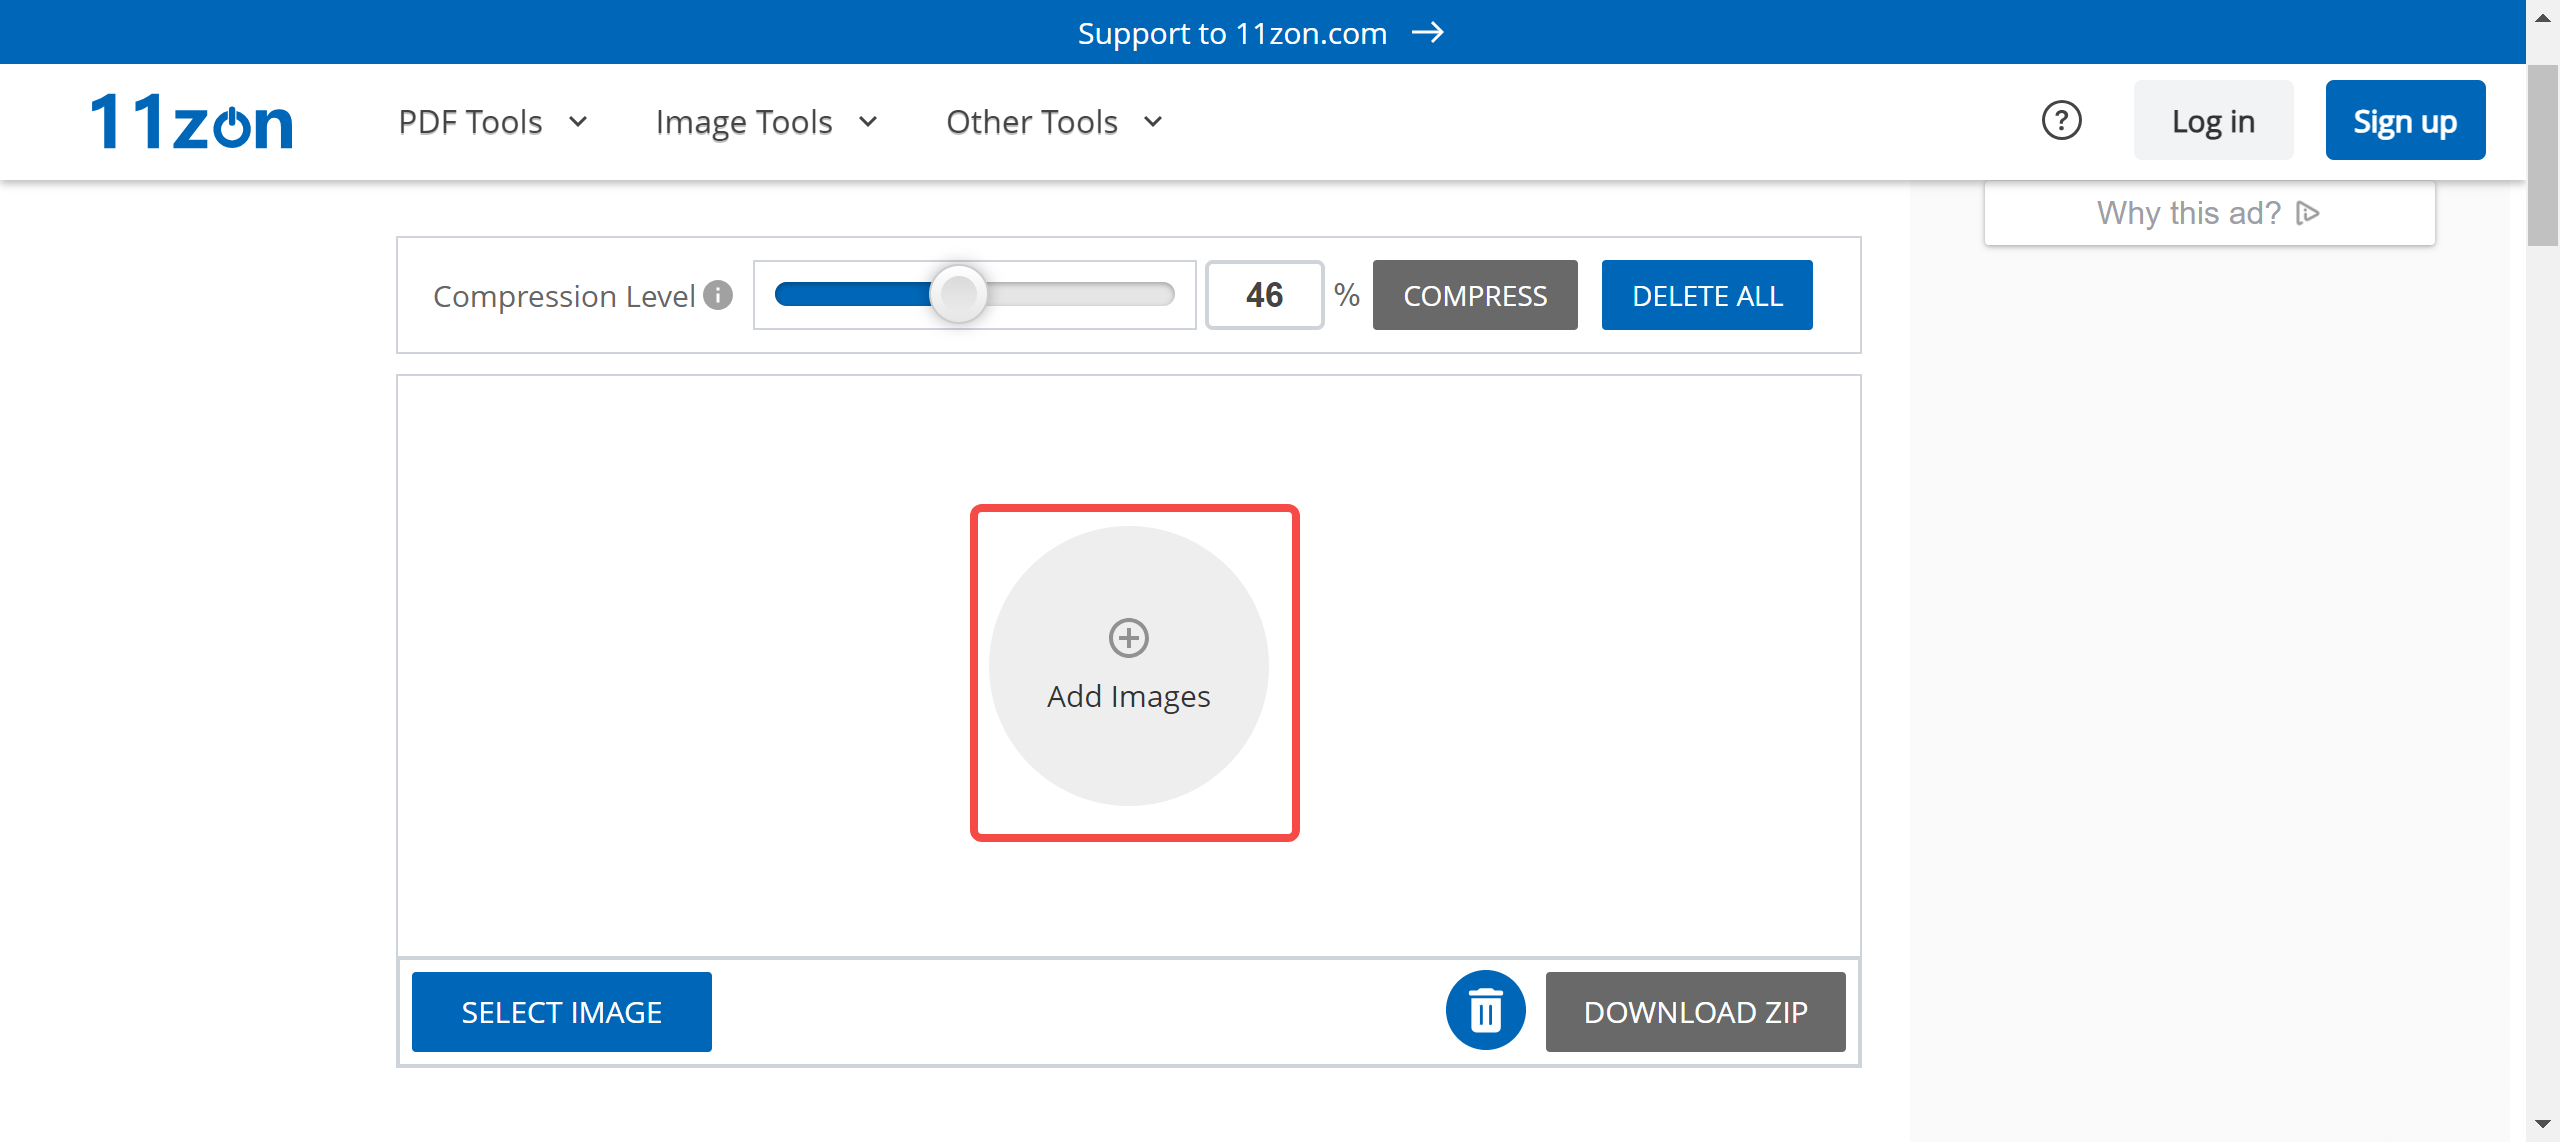2560x1142 pixels.
Task: Click the plus icon inside Add Images
Action: tap(1128, 637)
